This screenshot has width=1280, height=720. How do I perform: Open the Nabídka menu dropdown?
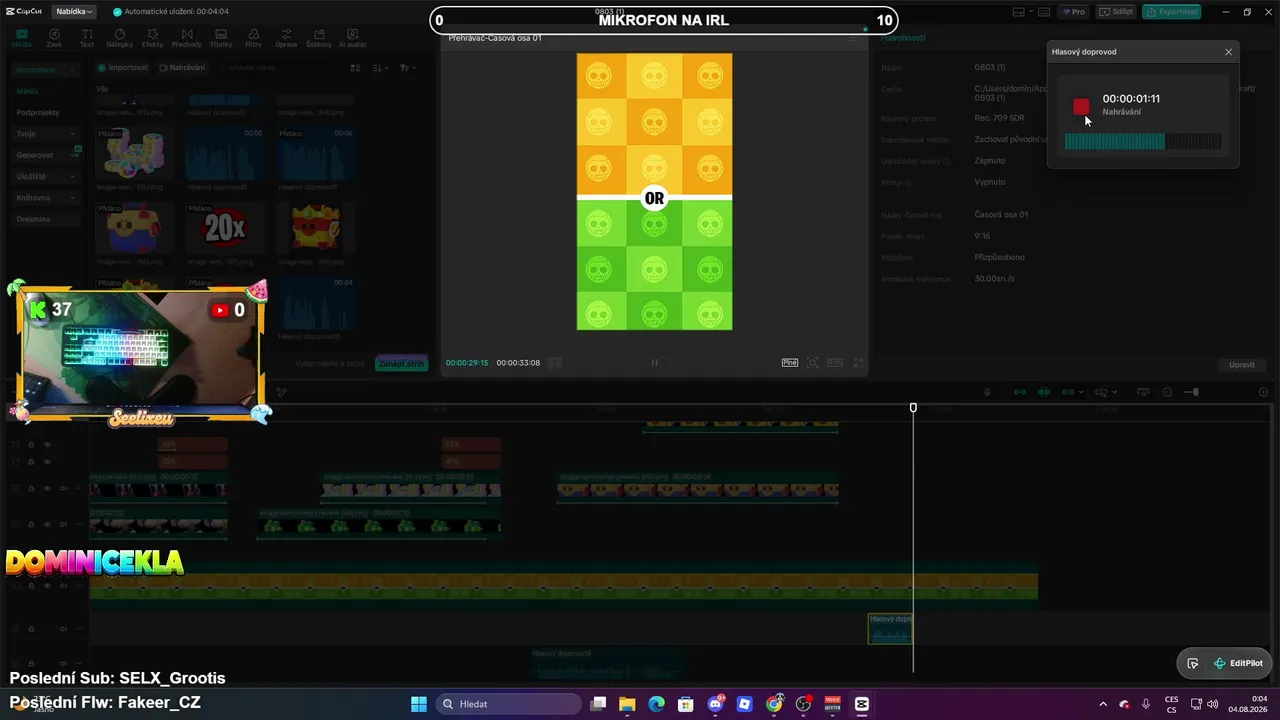coord(74,12)
